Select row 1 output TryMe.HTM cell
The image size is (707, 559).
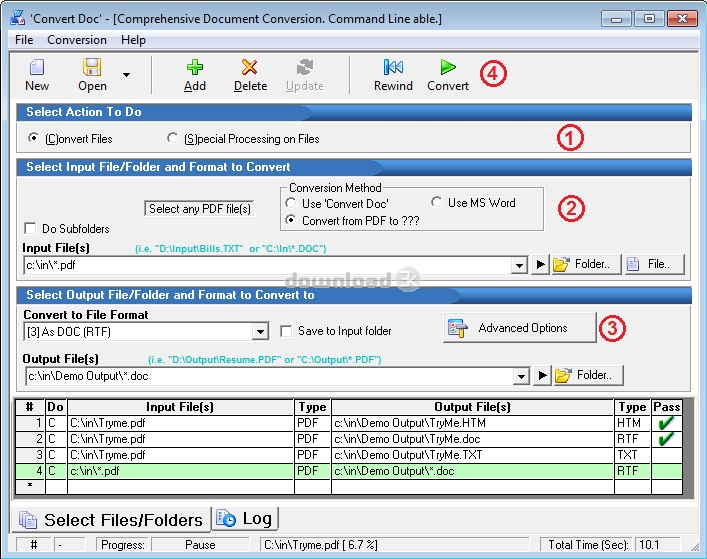pos(473,423)
